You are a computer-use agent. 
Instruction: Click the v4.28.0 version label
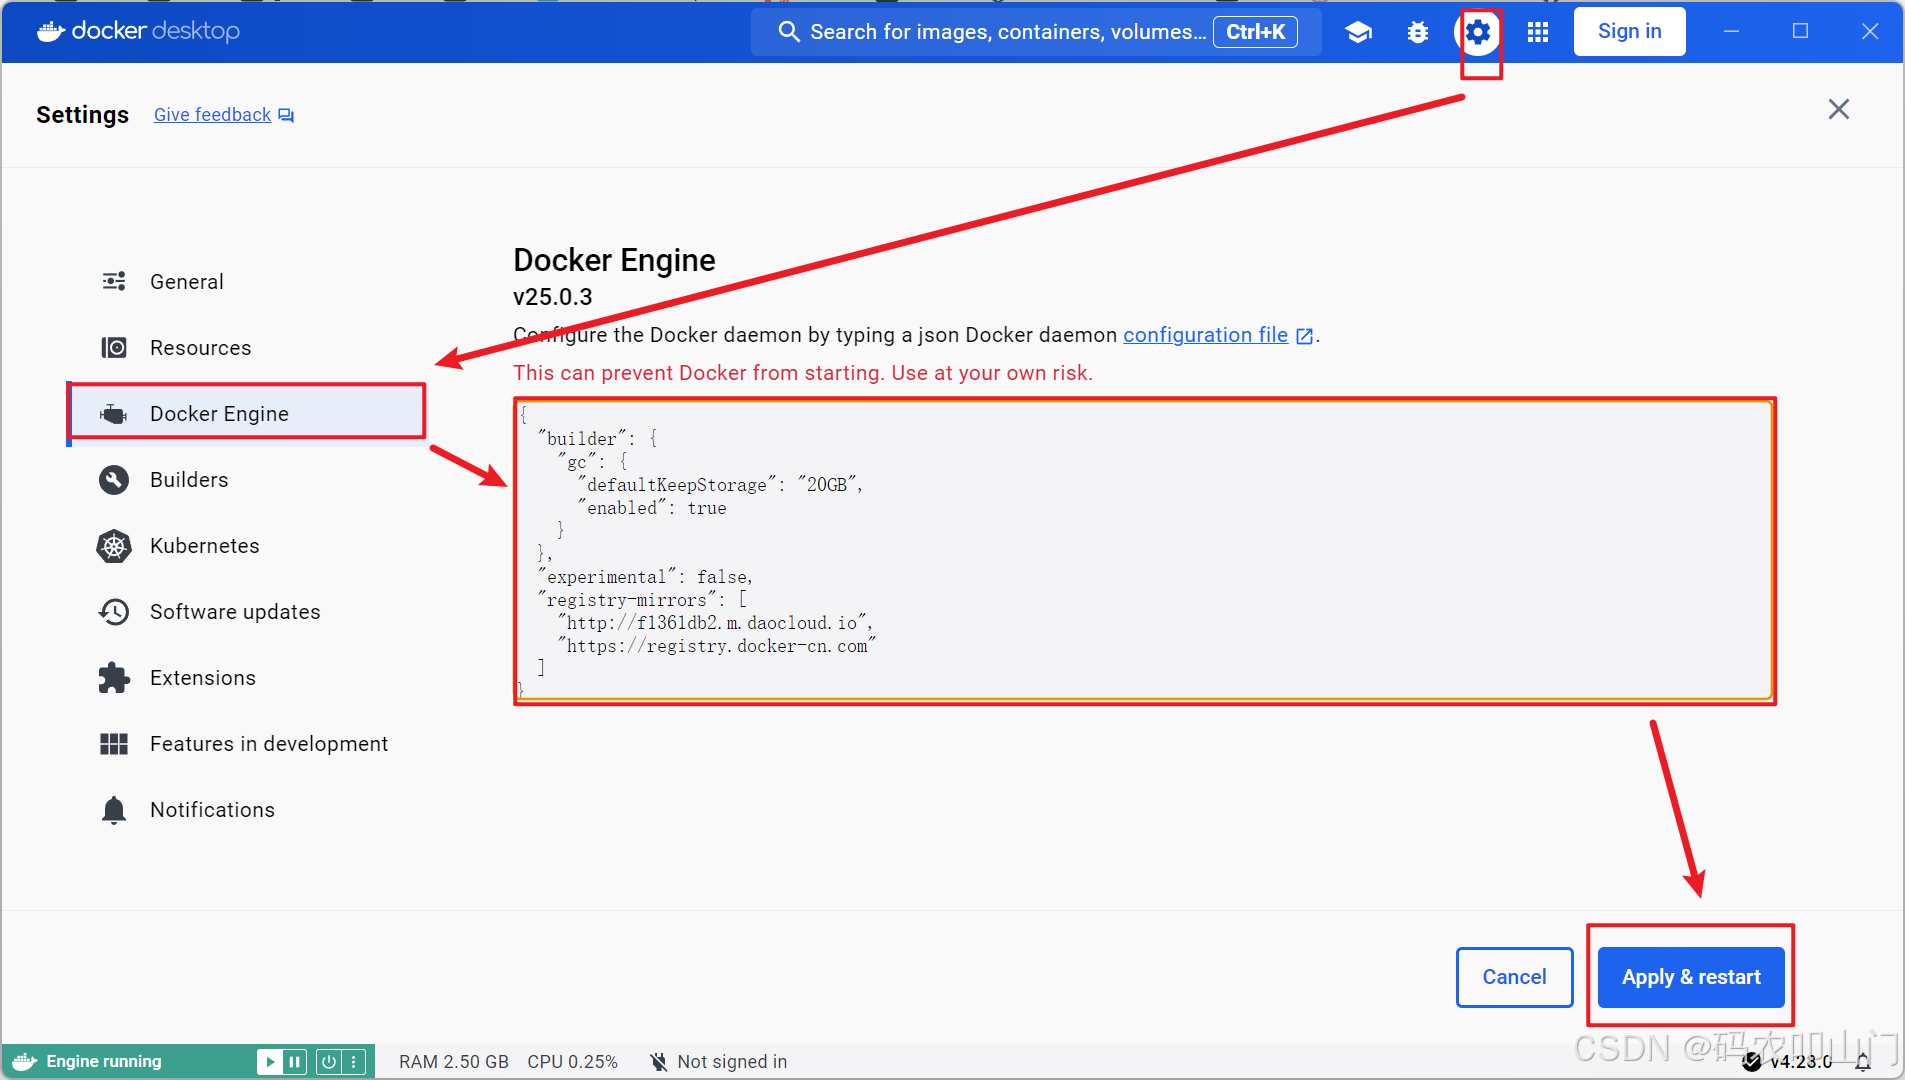[1801, 1062]
